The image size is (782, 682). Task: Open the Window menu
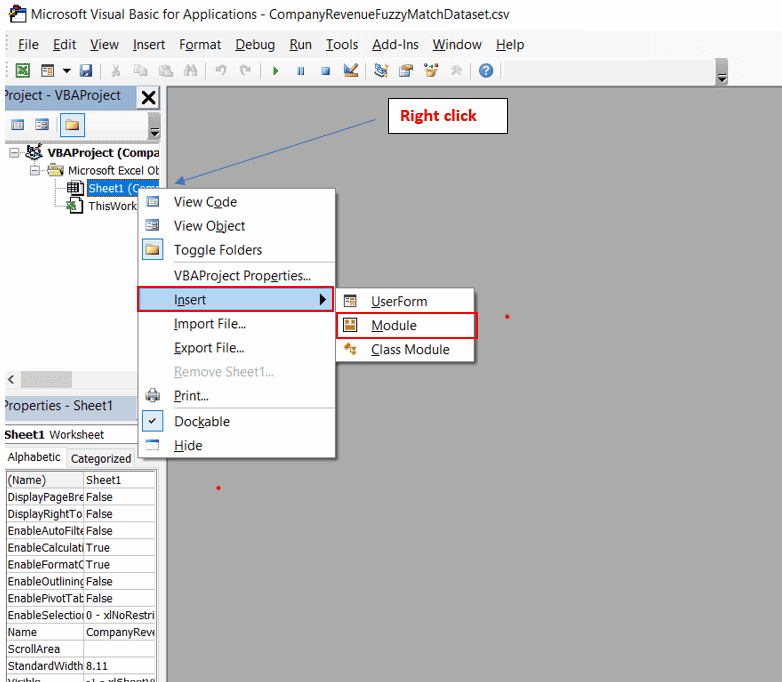pos(457,45)
